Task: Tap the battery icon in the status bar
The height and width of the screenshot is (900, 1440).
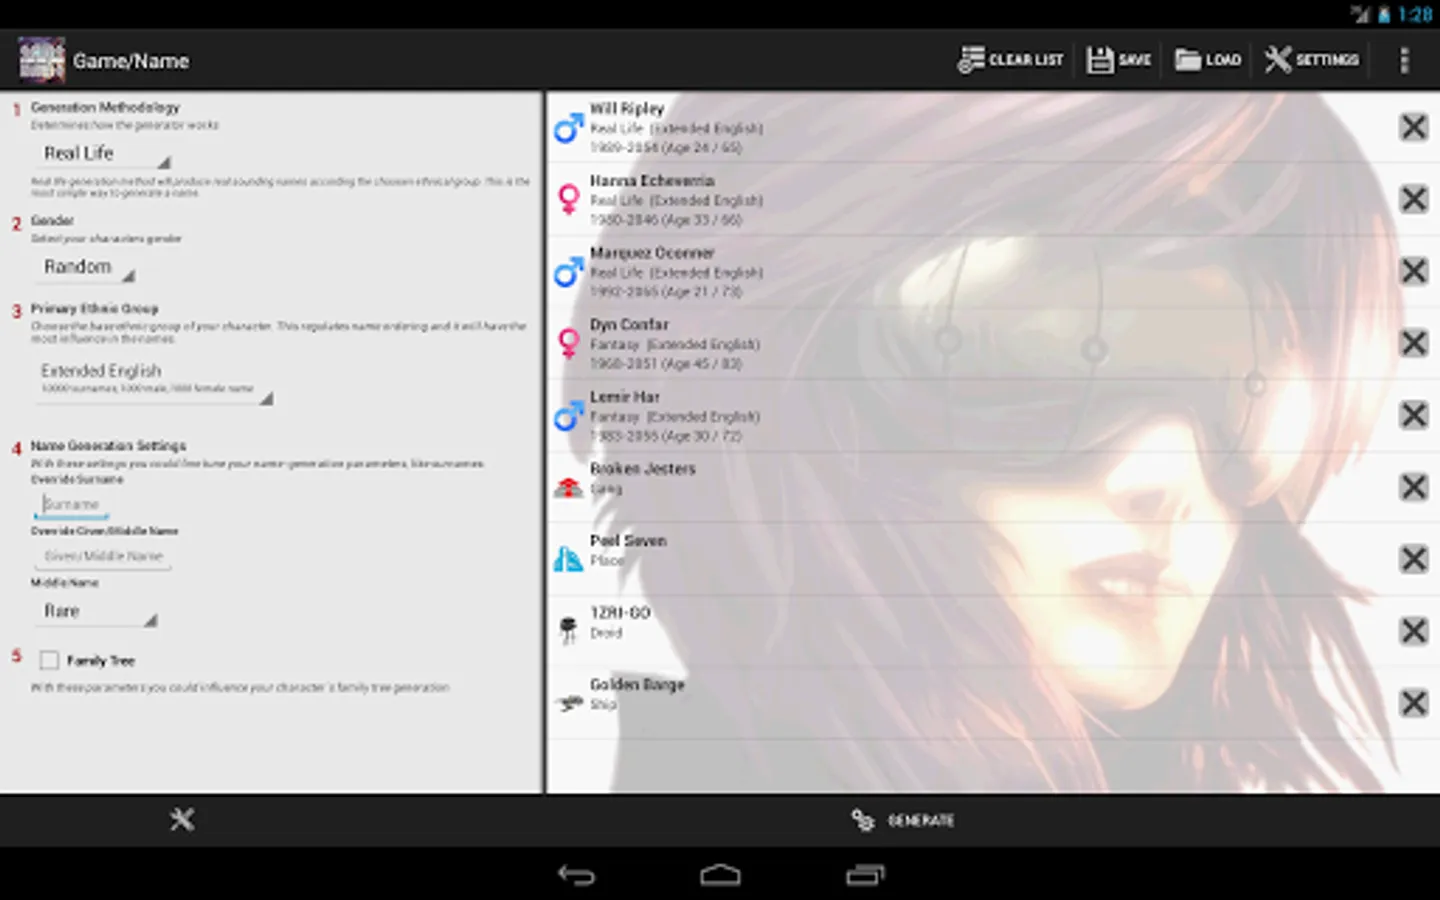Action: pos(1384,15)
